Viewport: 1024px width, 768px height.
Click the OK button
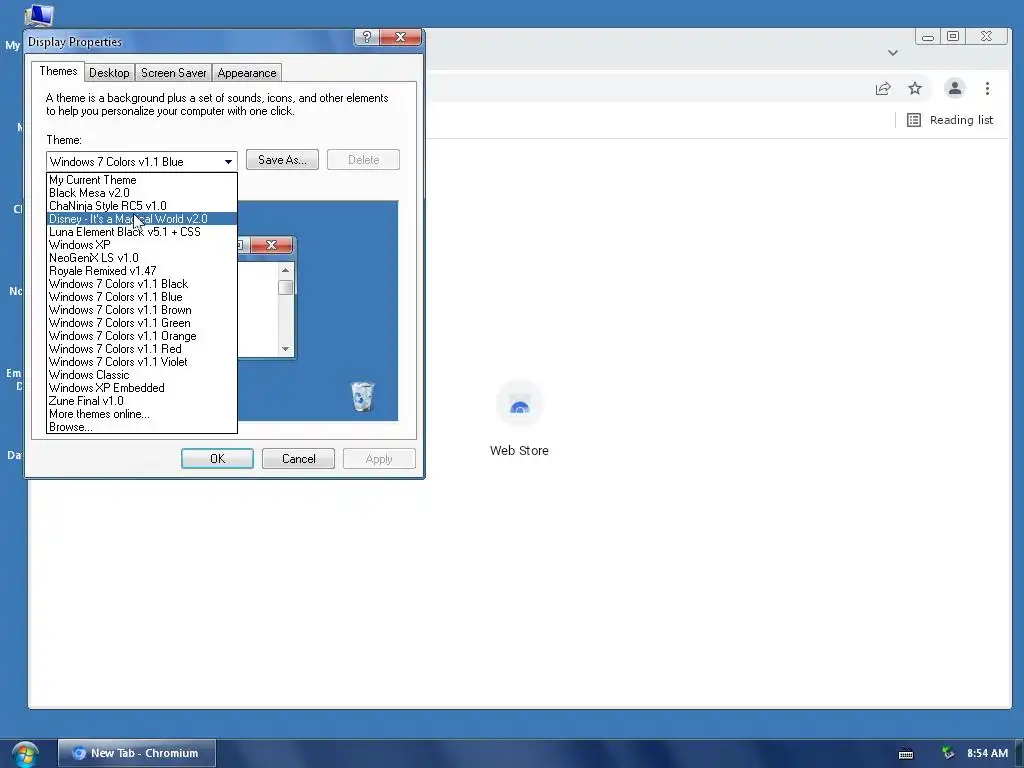click(x=217, y=458)
